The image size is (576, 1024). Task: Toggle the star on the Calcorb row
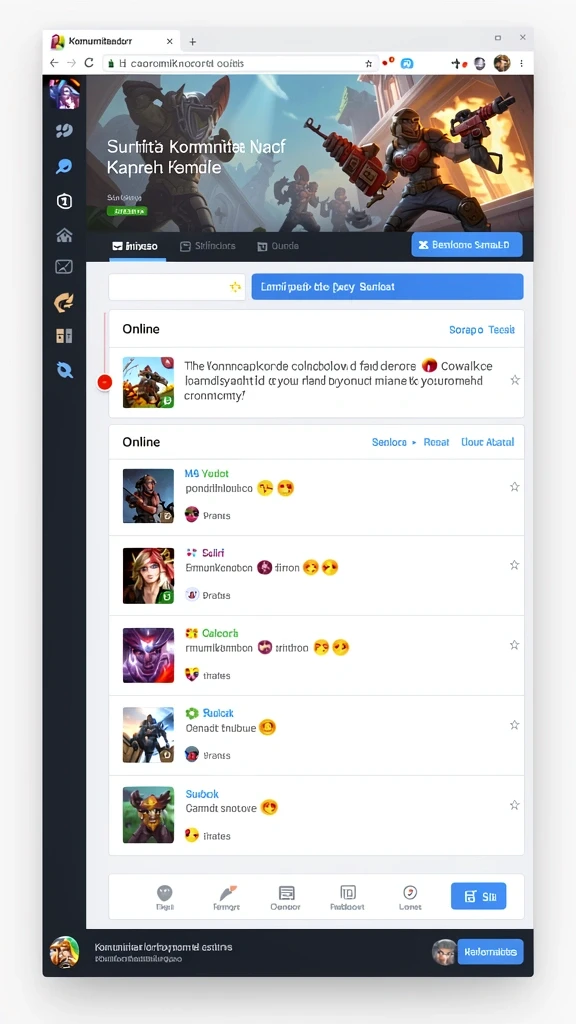tap(515, 645)
